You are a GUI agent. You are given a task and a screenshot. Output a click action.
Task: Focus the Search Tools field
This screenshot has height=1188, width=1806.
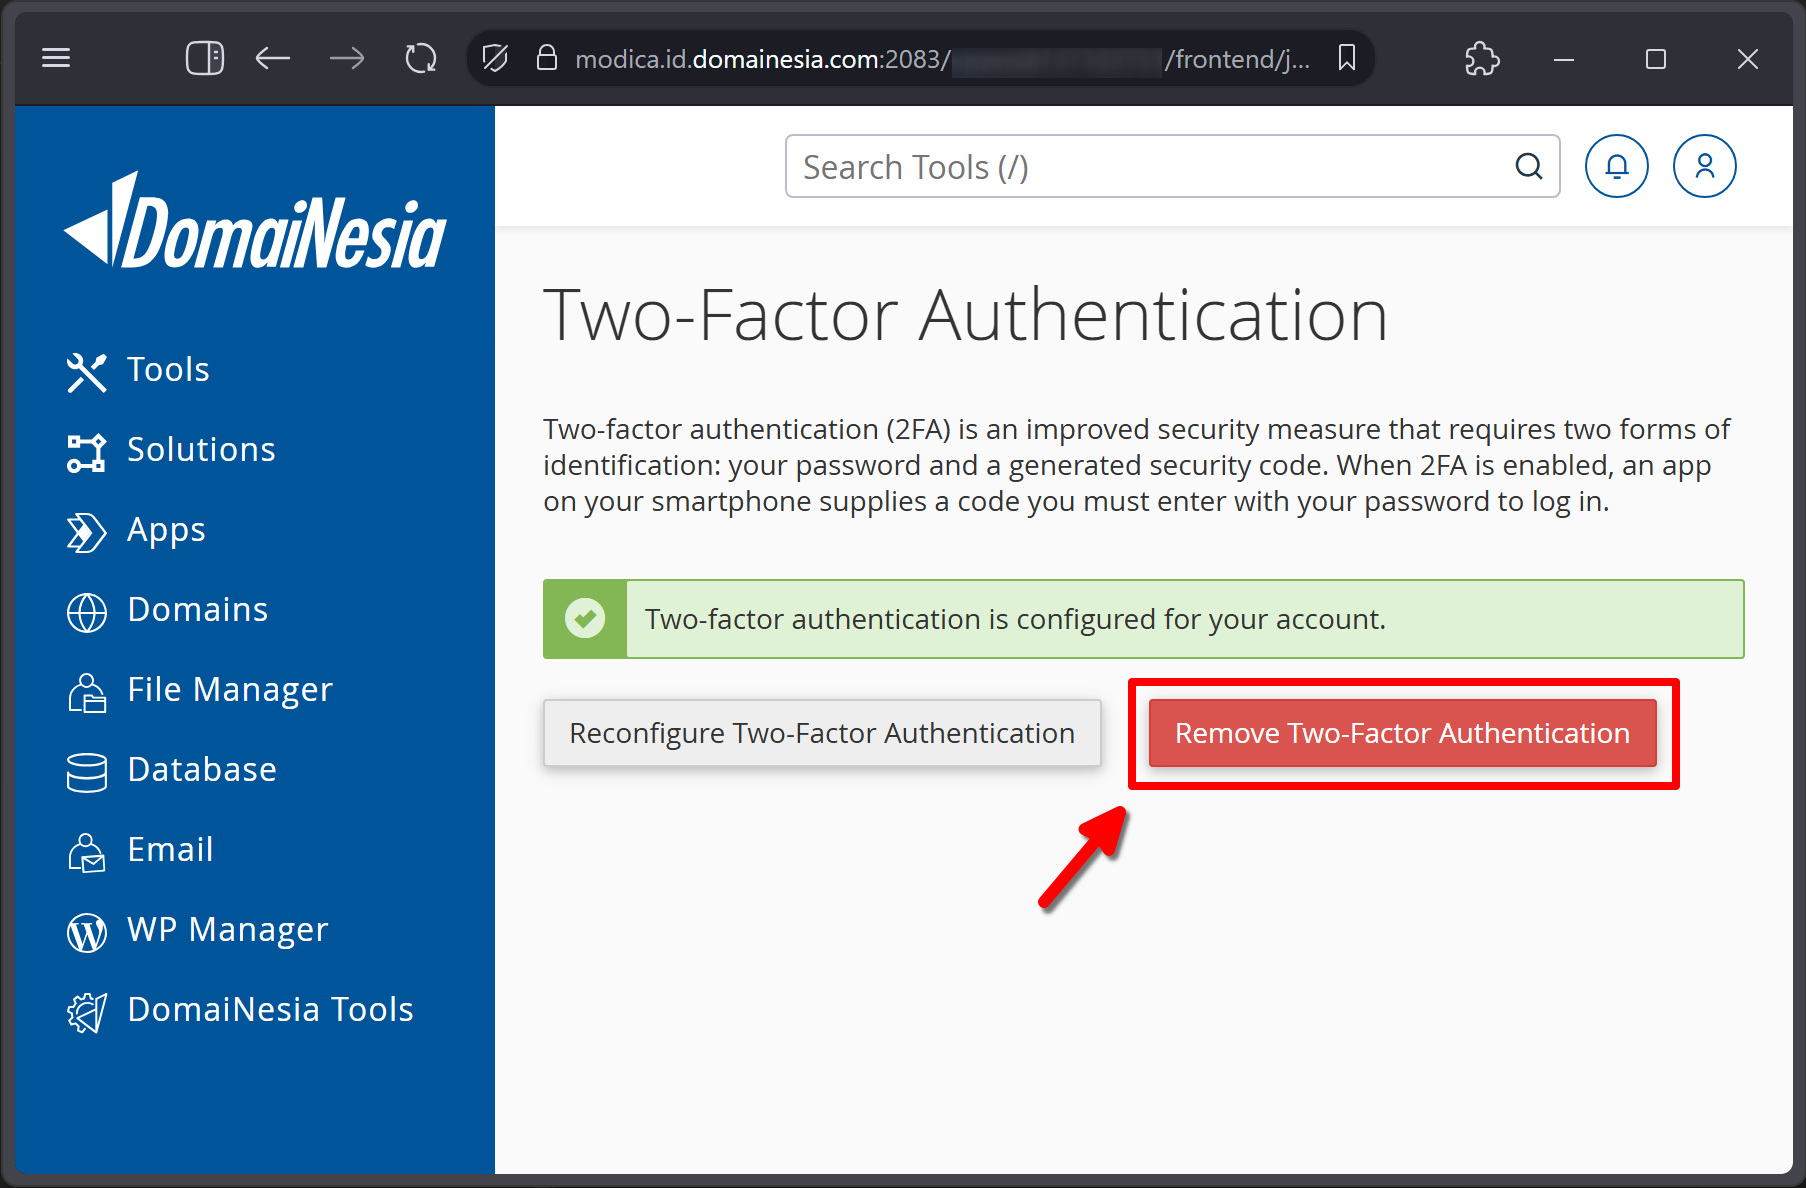(x=1172, y=166)
